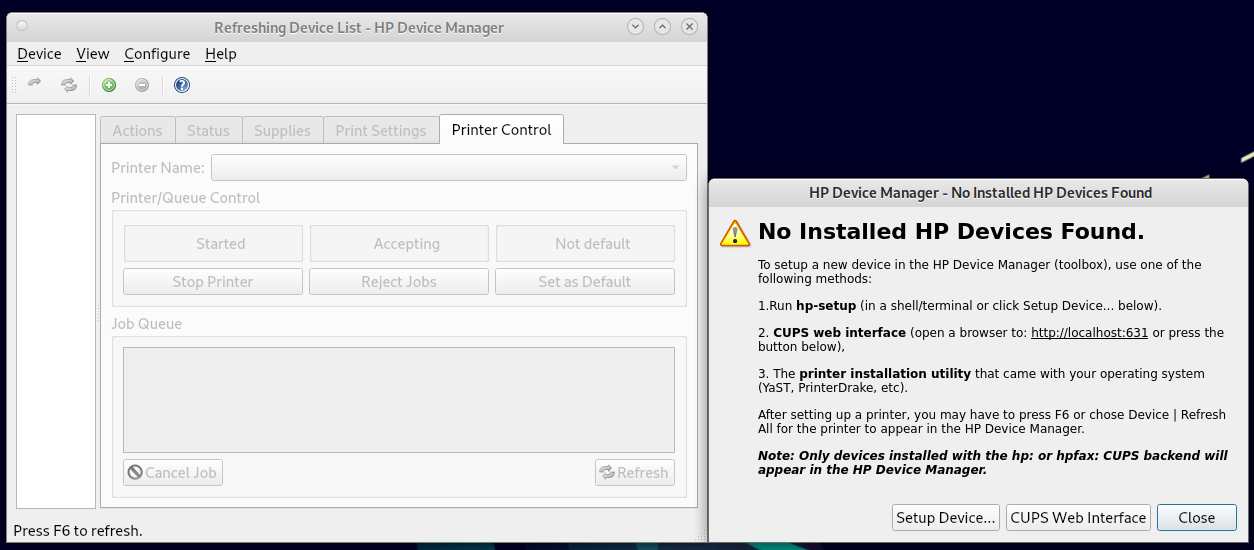The height and width of the screenshot is (550, 1254).
Task: Click the Setup Device toolbar icon with green plus
Action: (x=109, y=85)
